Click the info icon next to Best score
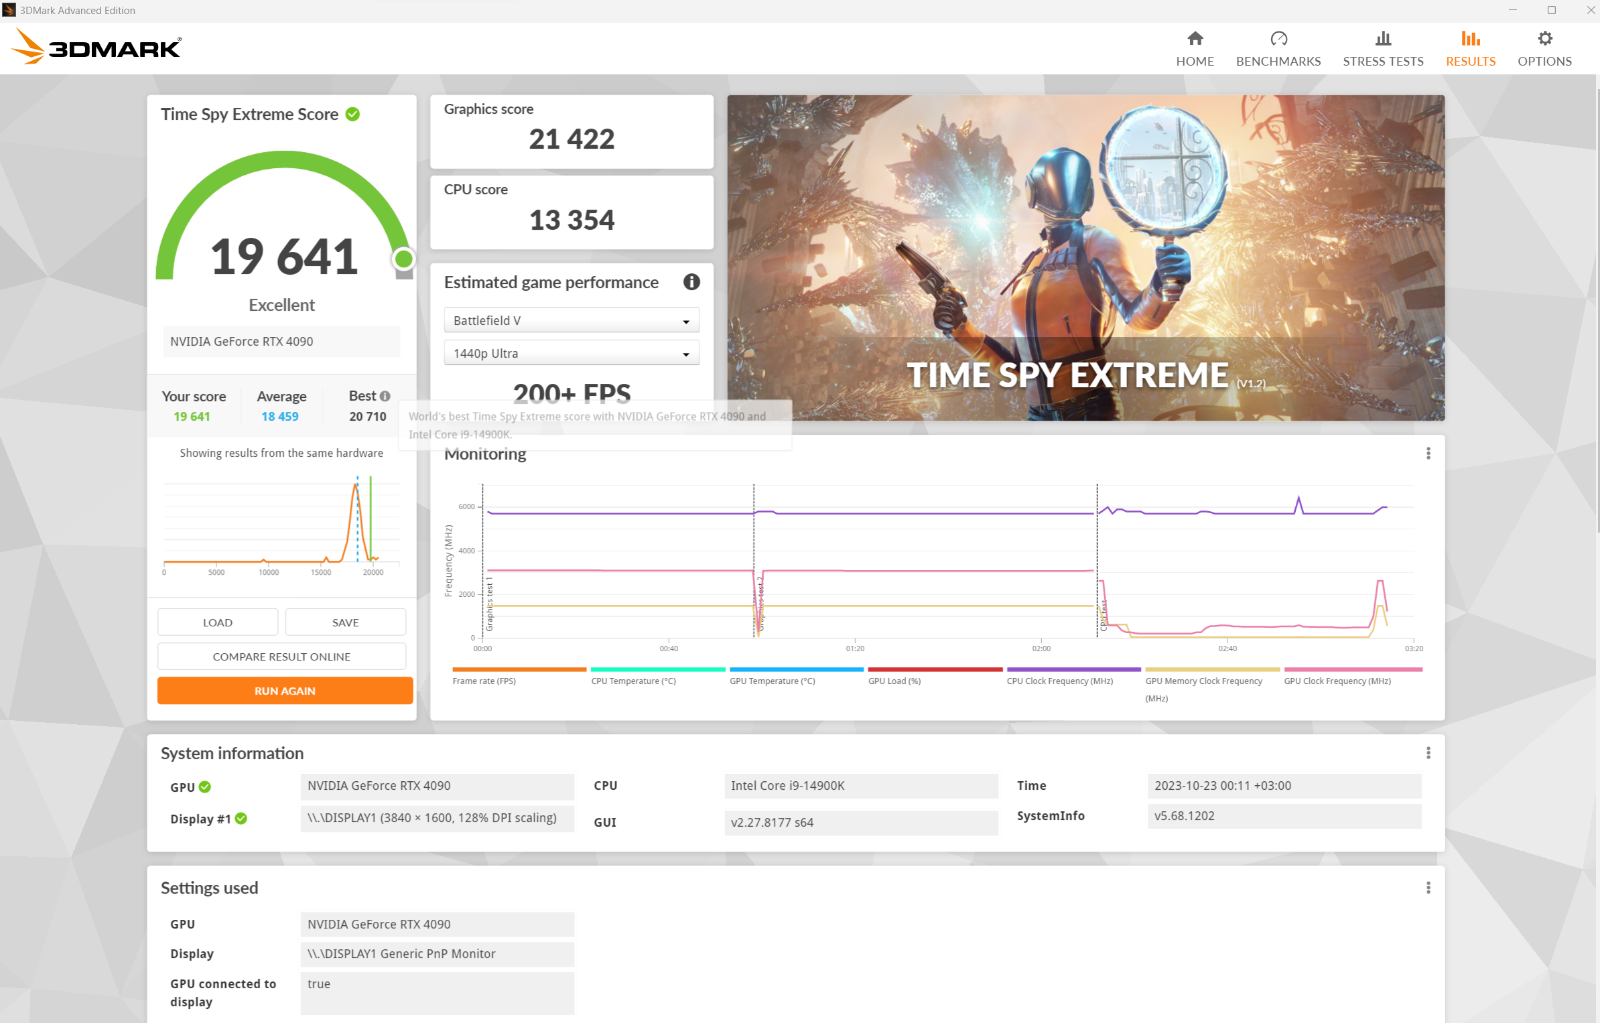Viewport: 1600px width, 1023px height. (x=385, y=396)
